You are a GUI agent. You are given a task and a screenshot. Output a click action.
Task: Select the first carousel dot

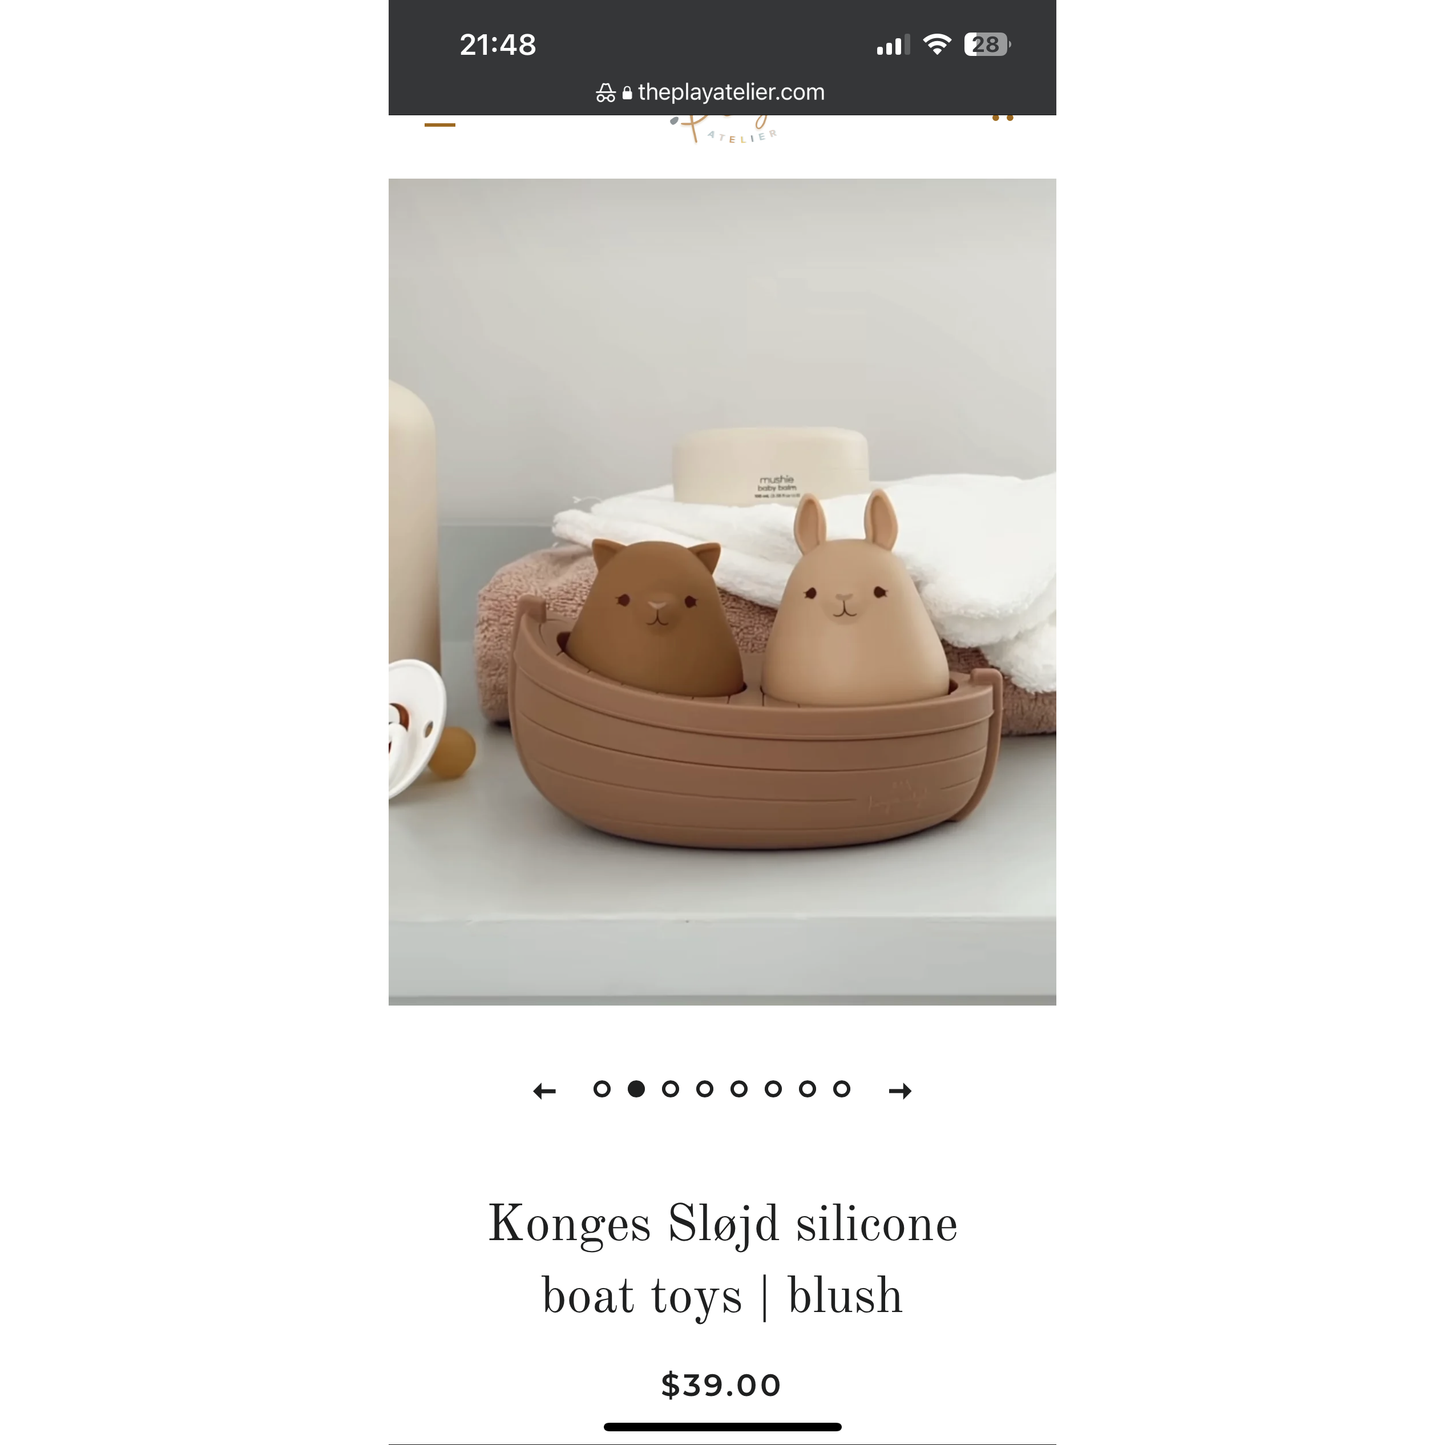[x=602, y=1089]
